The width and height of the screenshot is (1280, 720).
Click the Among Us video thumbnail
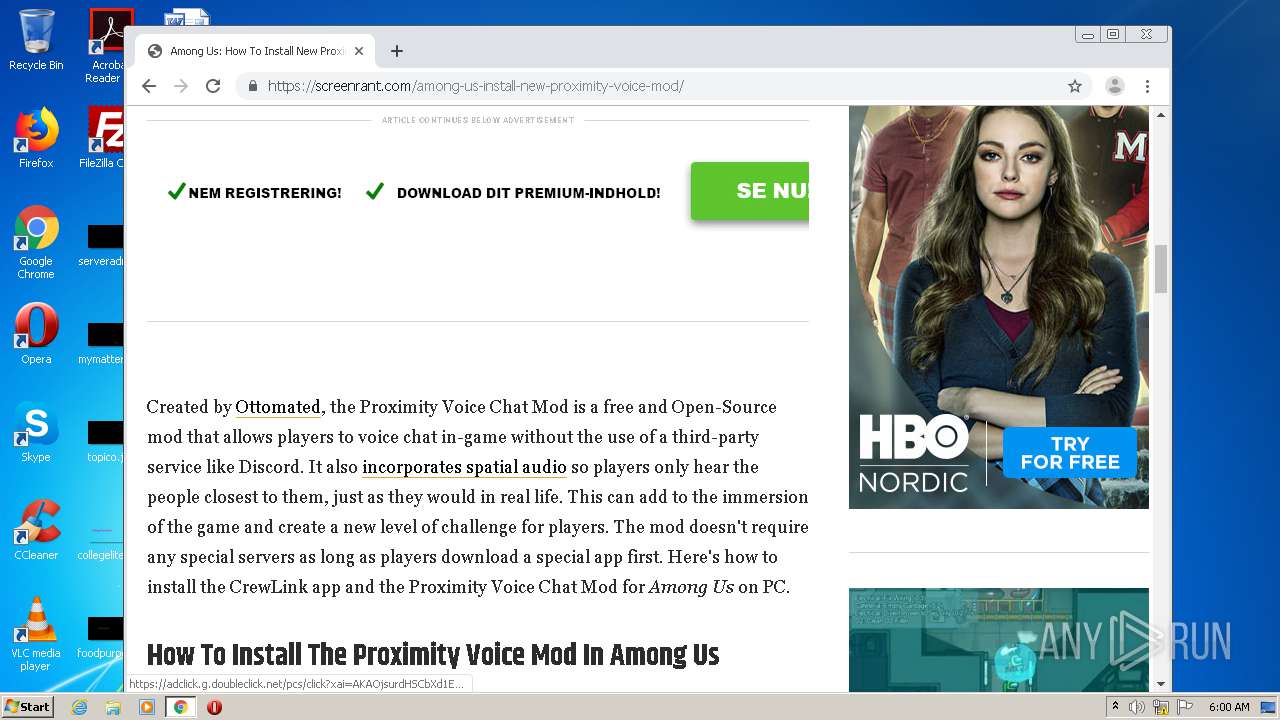click(x=999, y=640)
